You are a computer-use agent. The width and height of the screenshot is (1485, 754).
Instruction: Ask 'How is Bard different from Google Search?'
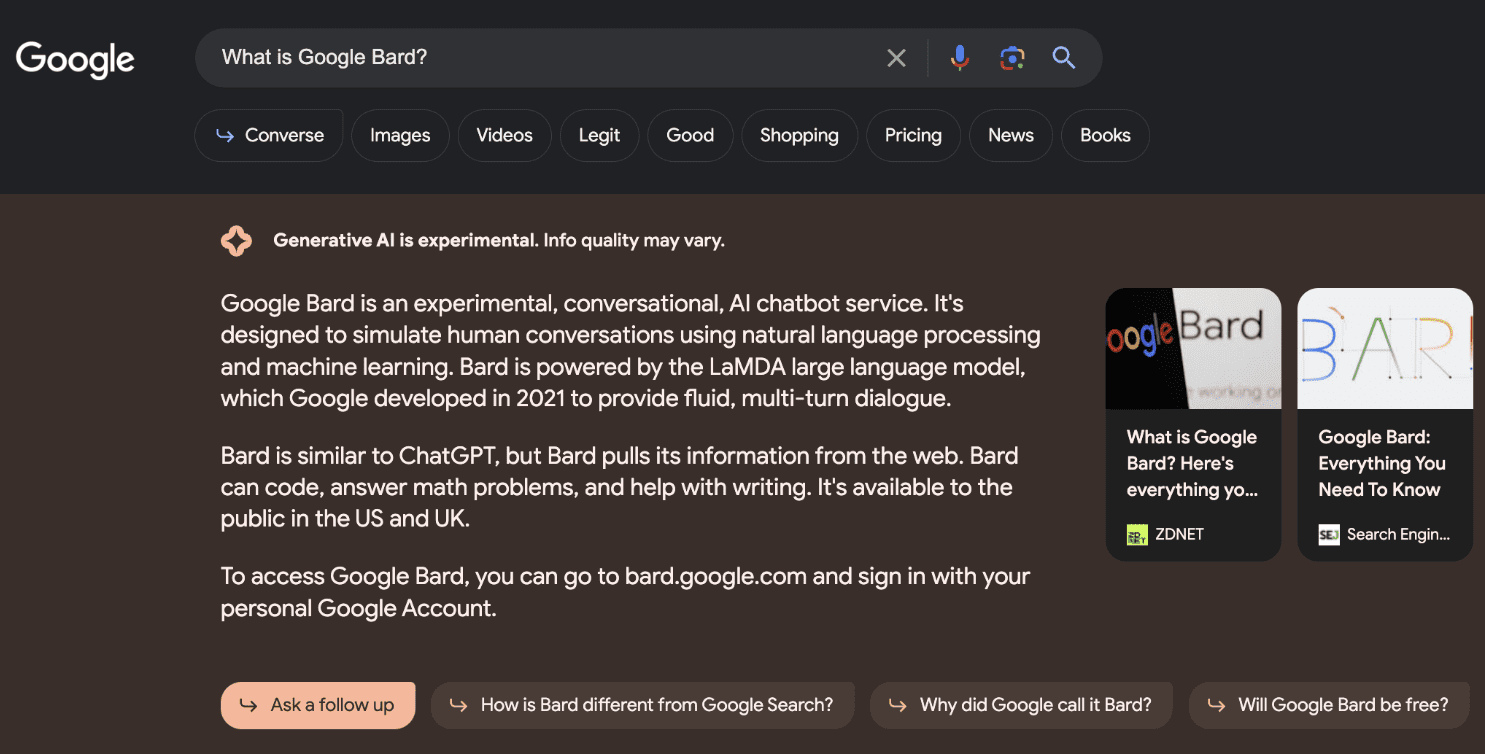click(642, 705)
